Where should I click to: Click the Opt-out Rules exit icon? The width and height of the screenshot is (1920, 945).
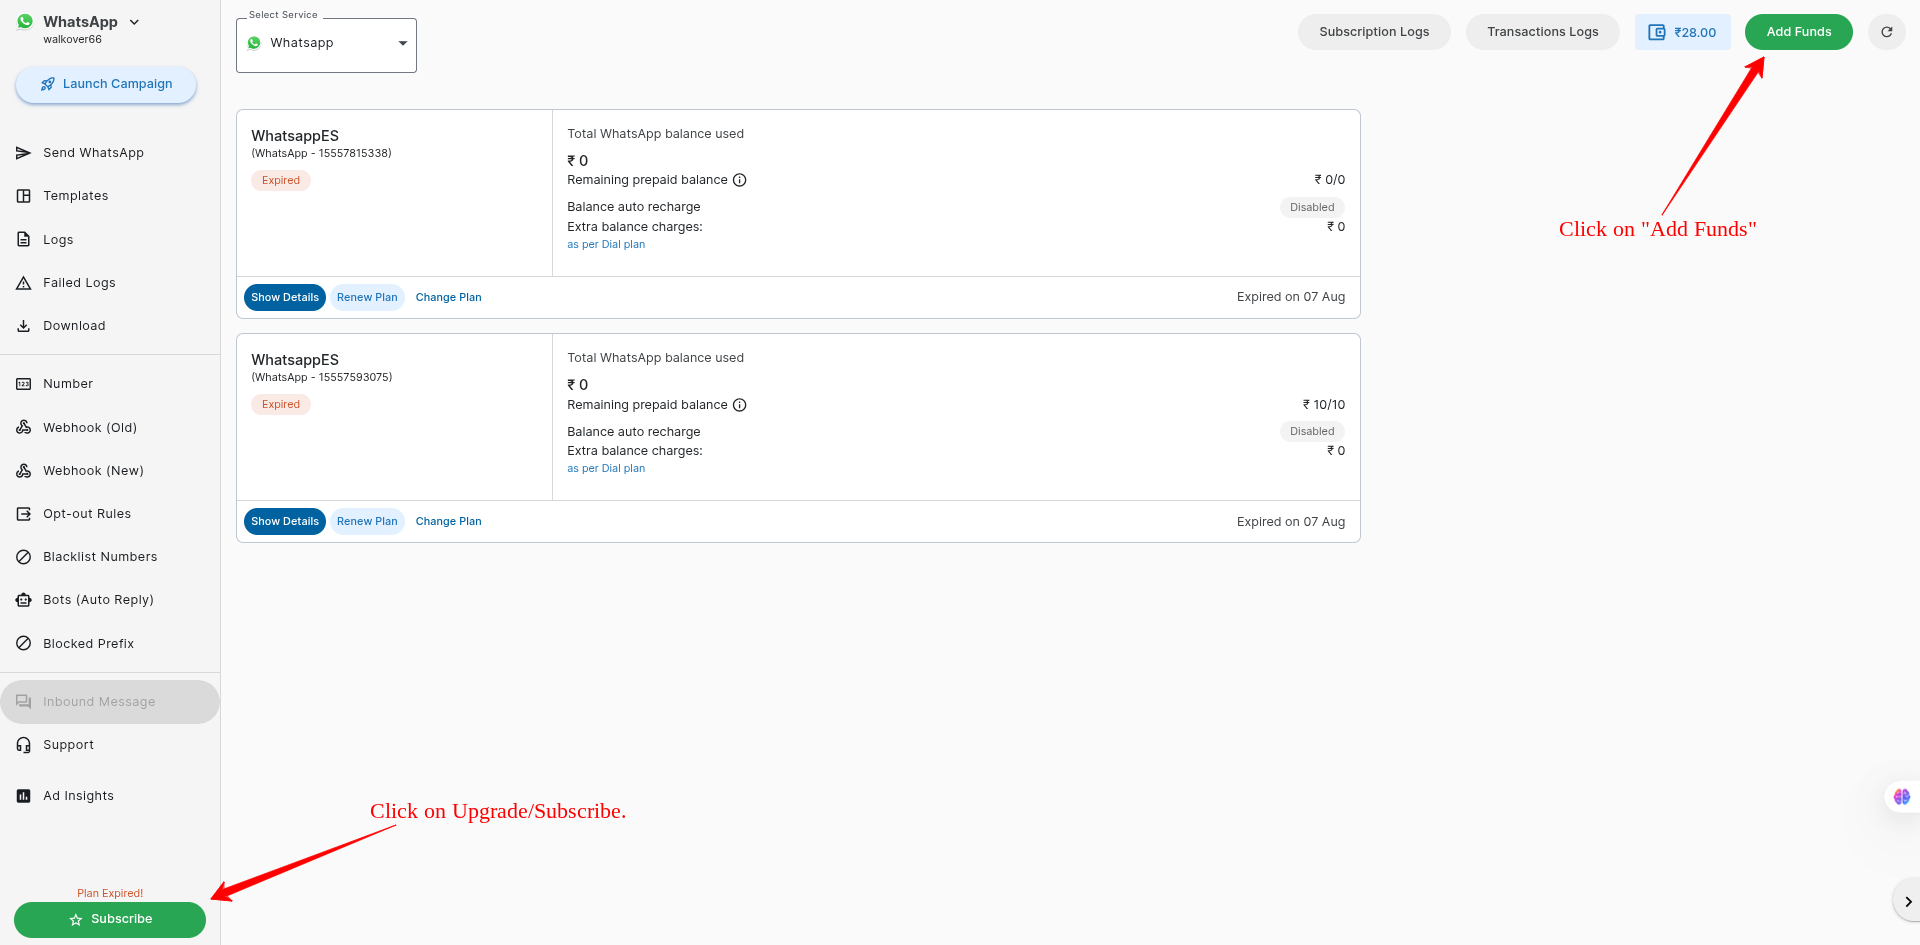click(x=23, y=514)
